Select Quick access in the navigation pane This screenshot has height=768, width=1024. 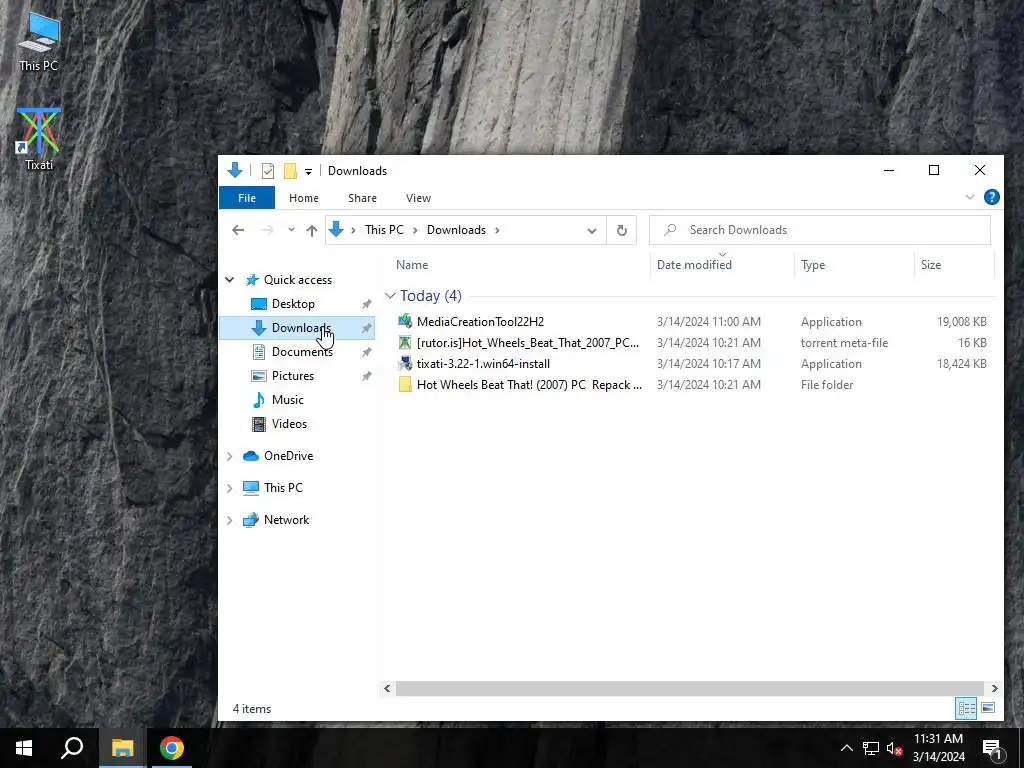[298, 280]
